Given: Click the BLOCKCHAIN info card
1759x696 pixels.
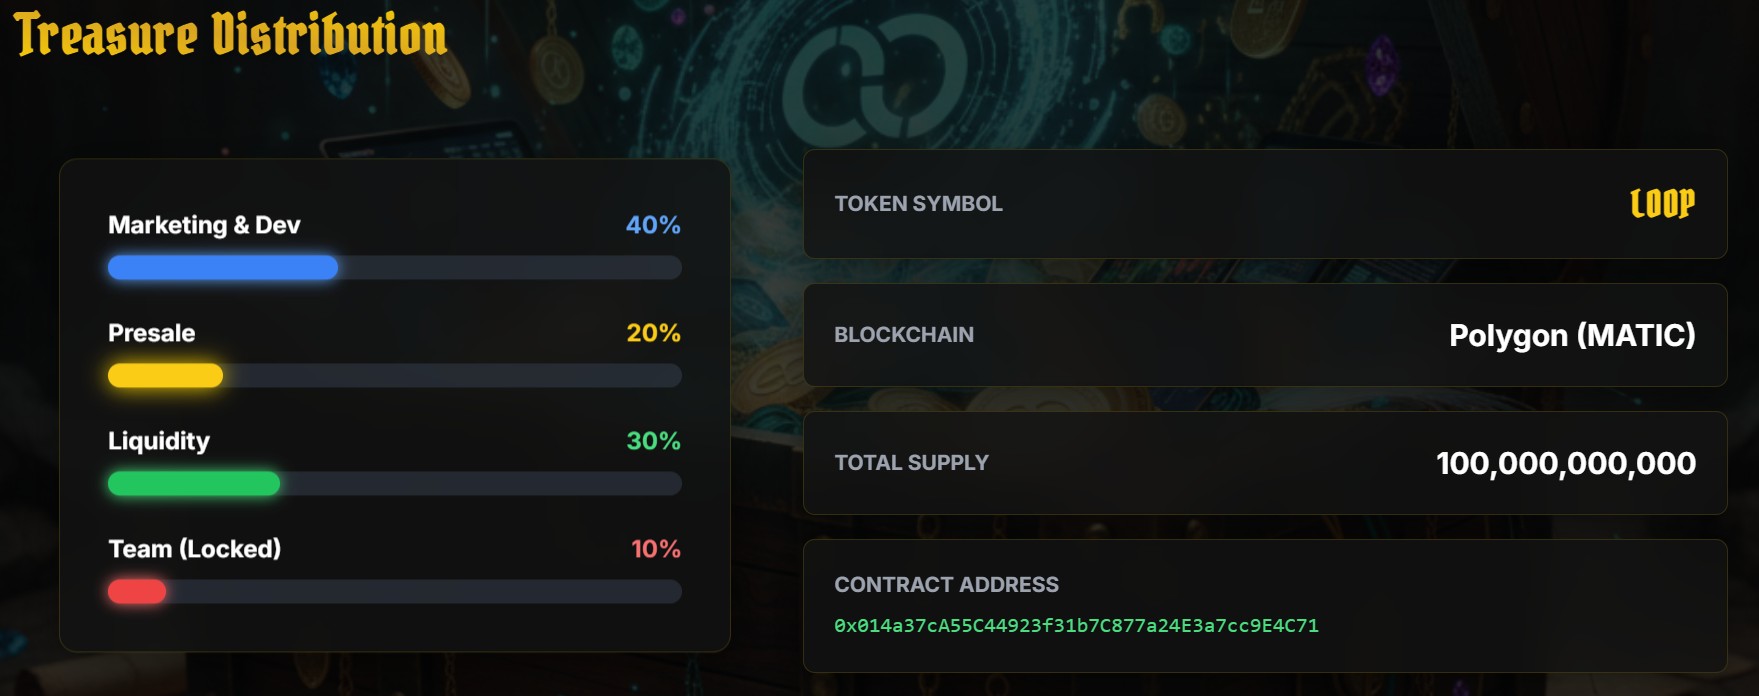Looking at the screenshot, I should (x=1265, y=335).
